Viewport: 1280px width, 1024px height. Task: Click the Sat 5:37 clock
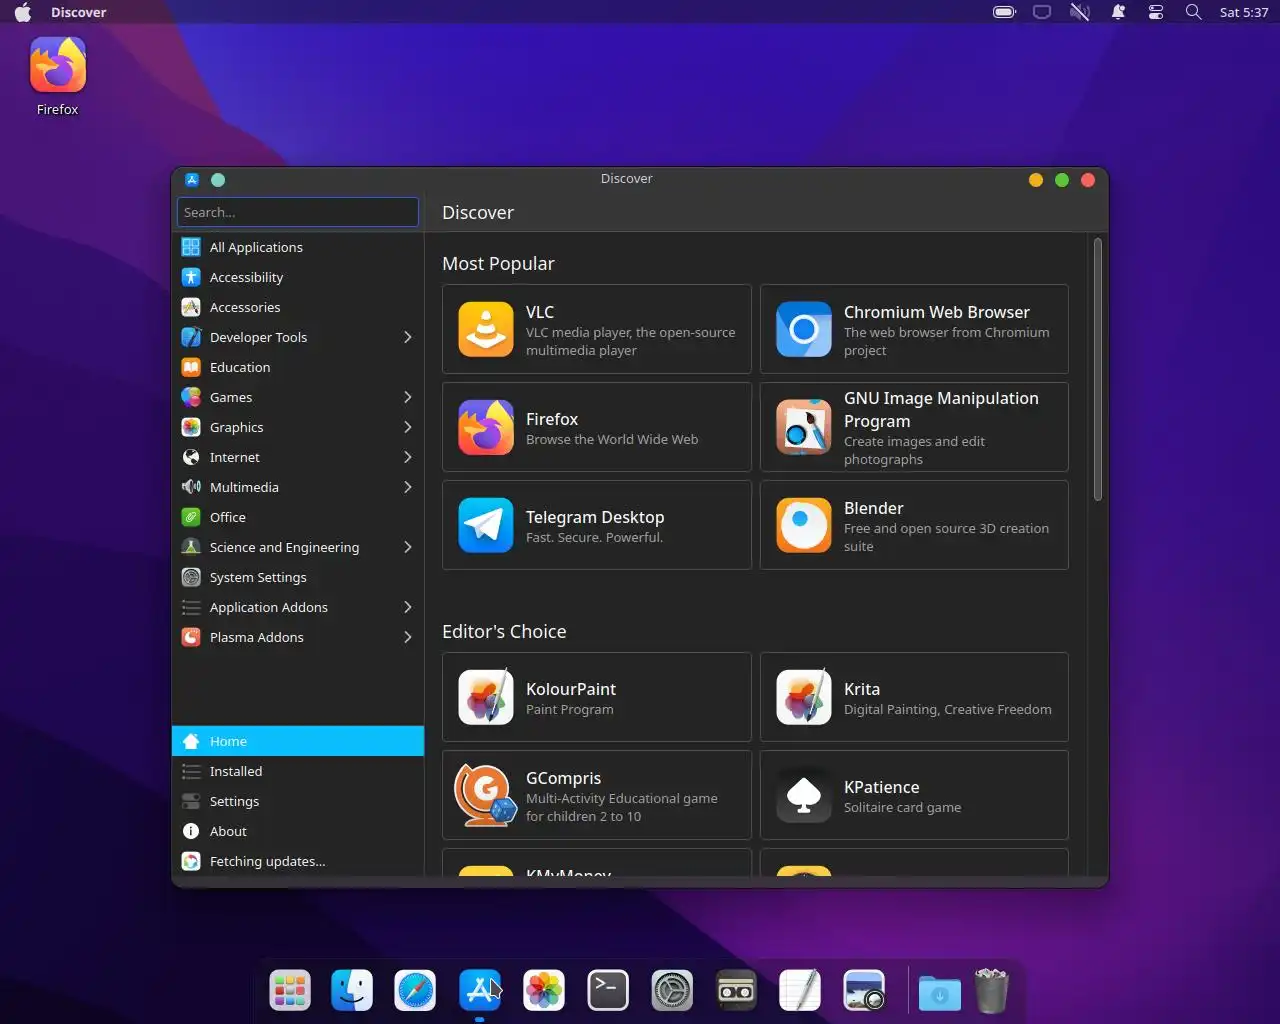click(1244, 12)
